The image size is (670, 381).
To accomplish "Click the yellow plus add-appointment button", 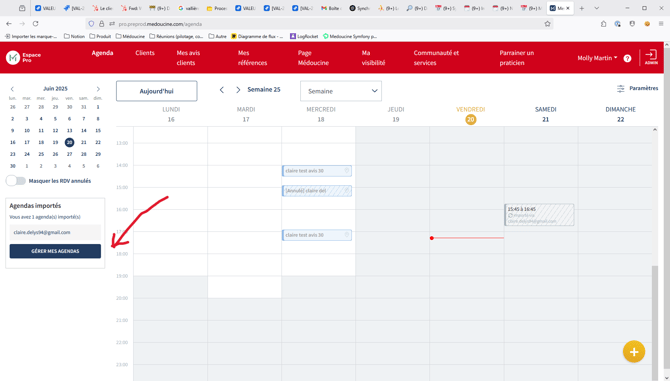I will (634, 352).
